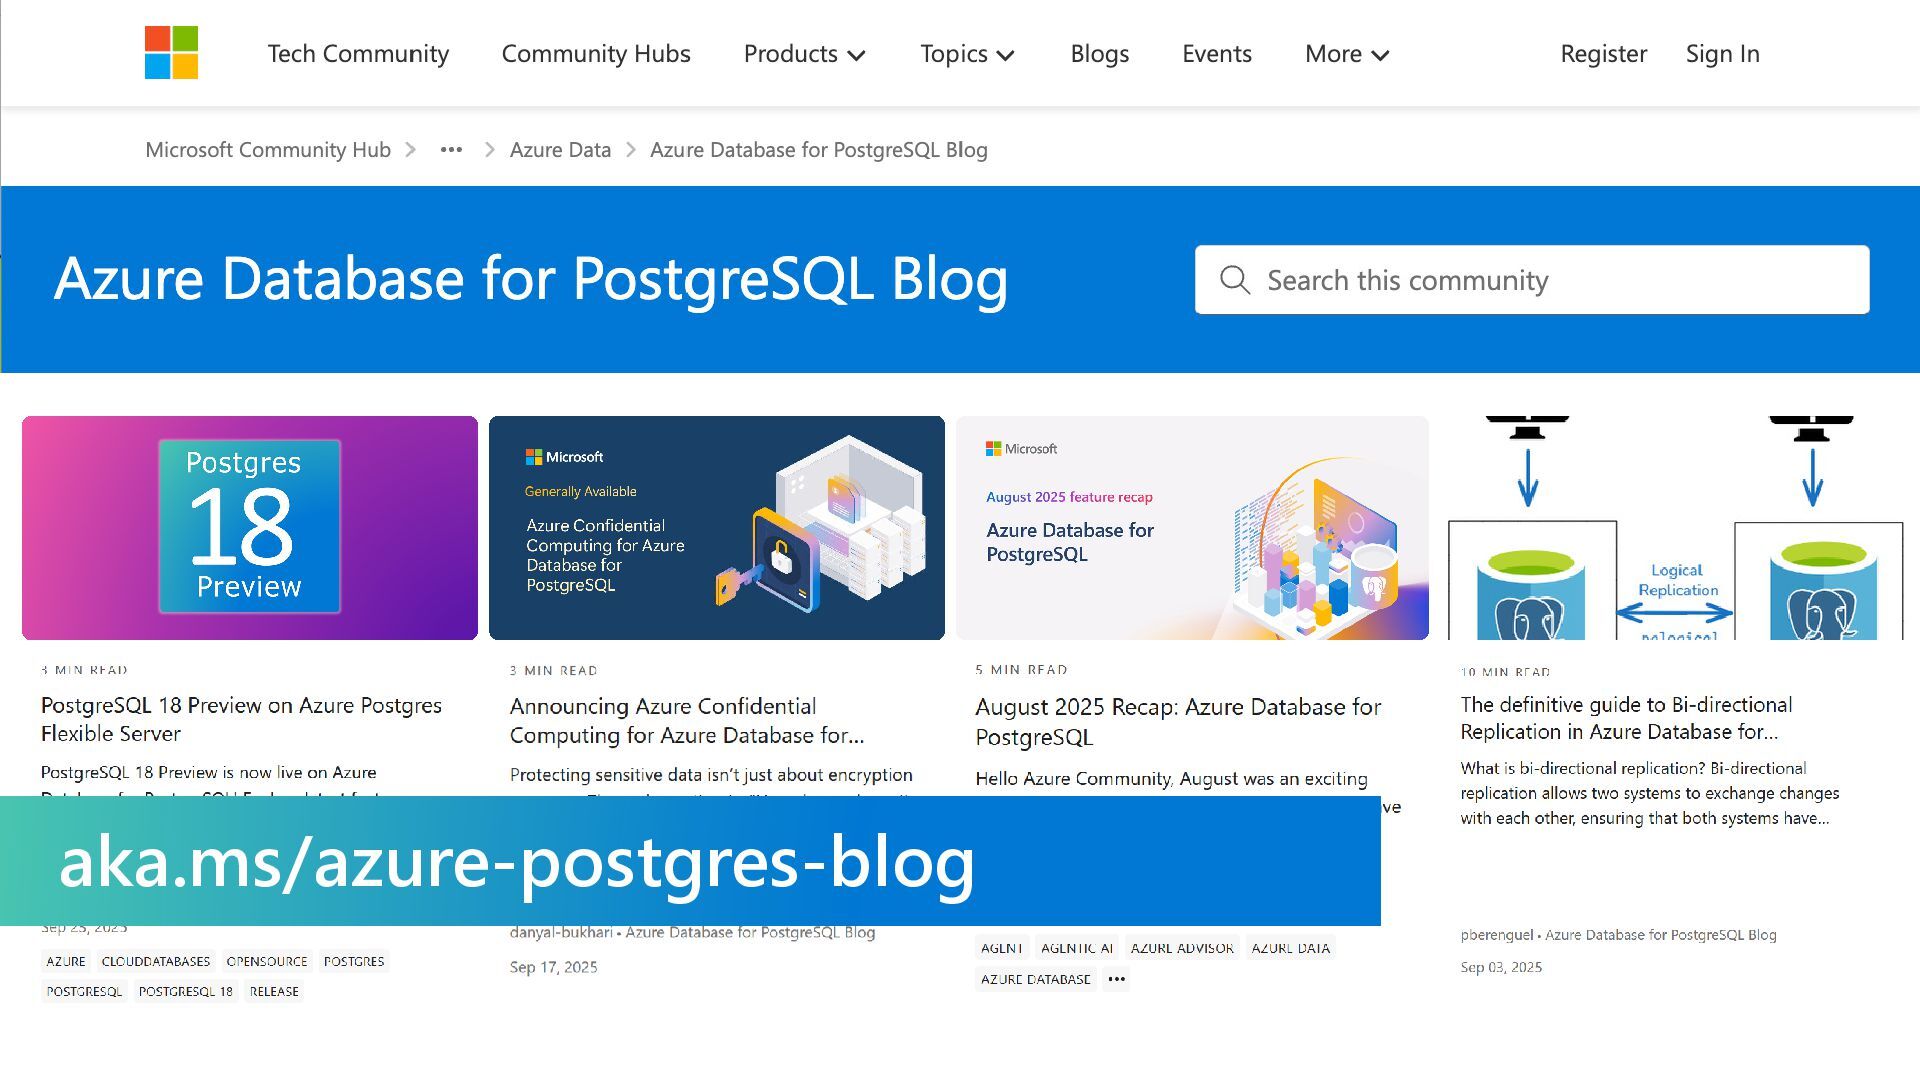Image resolution: width=1920 pixels, height=1080 pixels.
Task: Expand the Products dropdown menu
Action: coord(804,54)
